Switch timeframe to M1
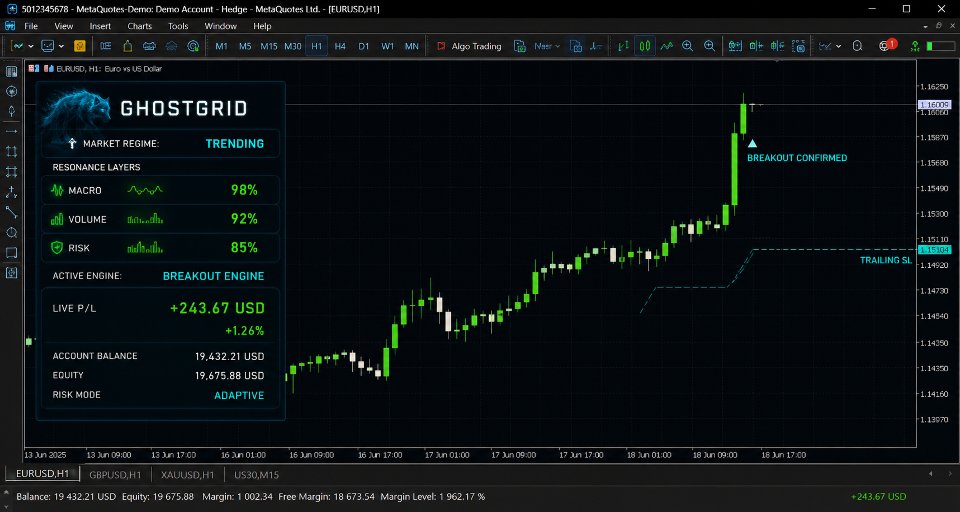Image resolution: width=960 pixels, height=512 pixels. click(x=222, y=46)
